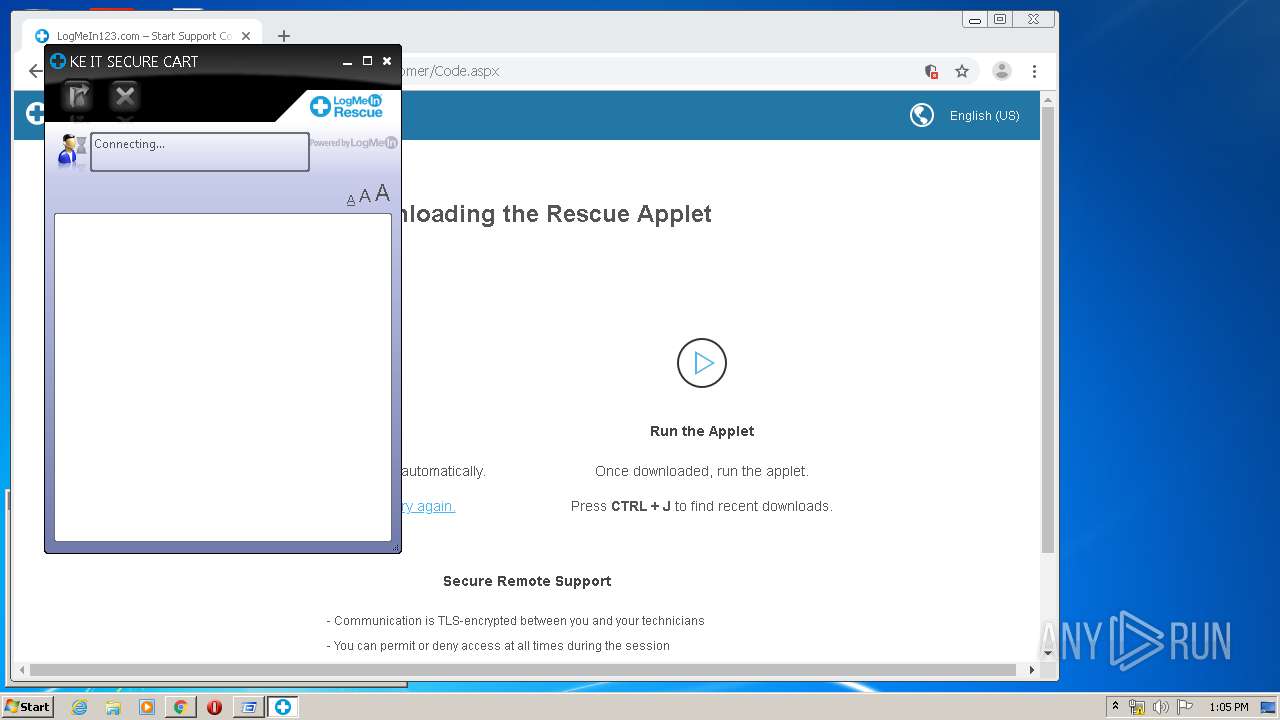This screenshot has height=720, width=1280.
Task: Close the KE IT SECURE CART applet window
Action: [x=387, y=61]
